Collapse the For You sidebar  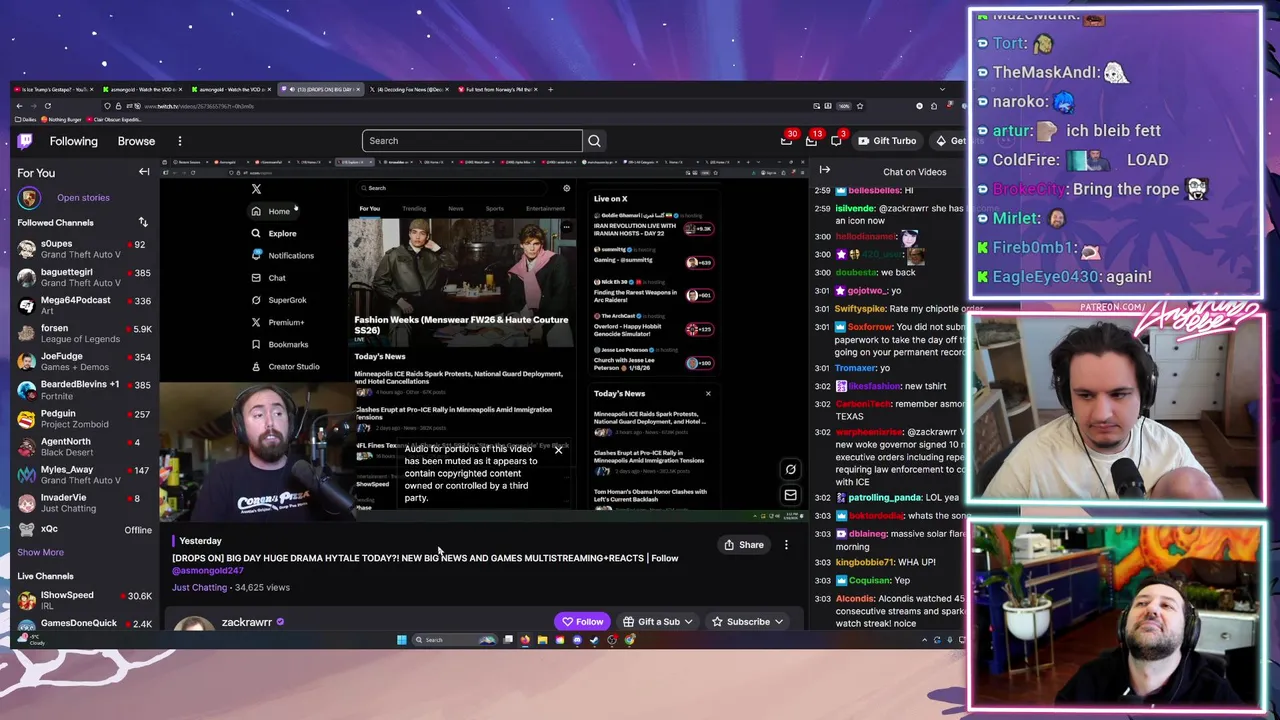point(144,172)
